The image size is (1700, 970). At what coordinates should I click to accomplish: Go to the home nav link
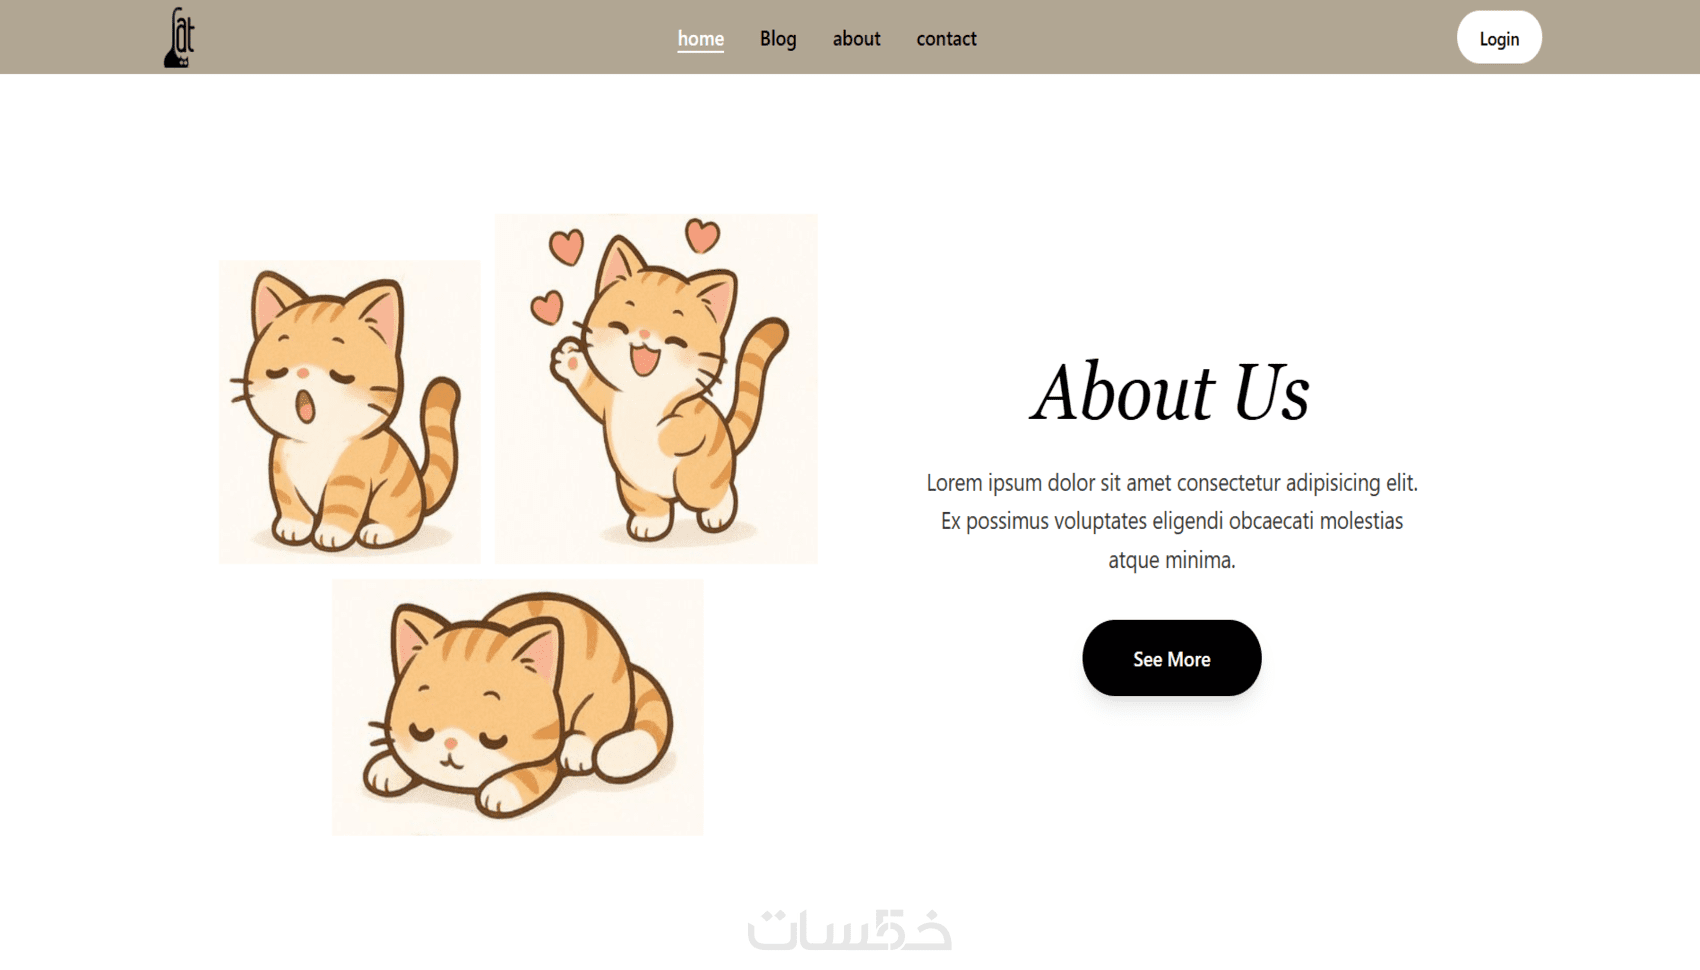[700, 39]
